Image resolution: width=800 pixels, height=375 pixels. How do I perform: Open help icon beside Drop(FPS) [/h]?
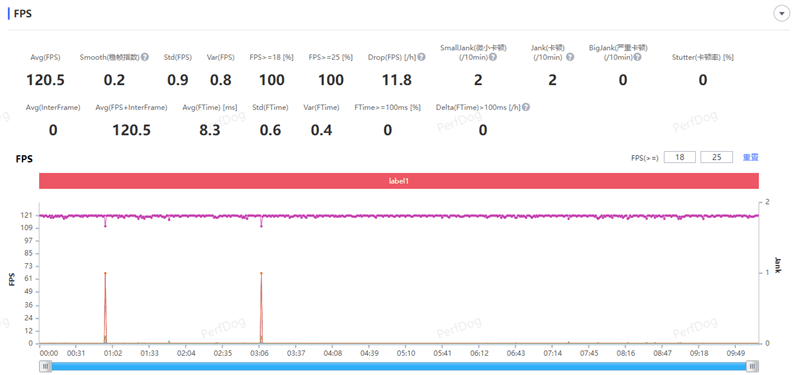[421, 57]
